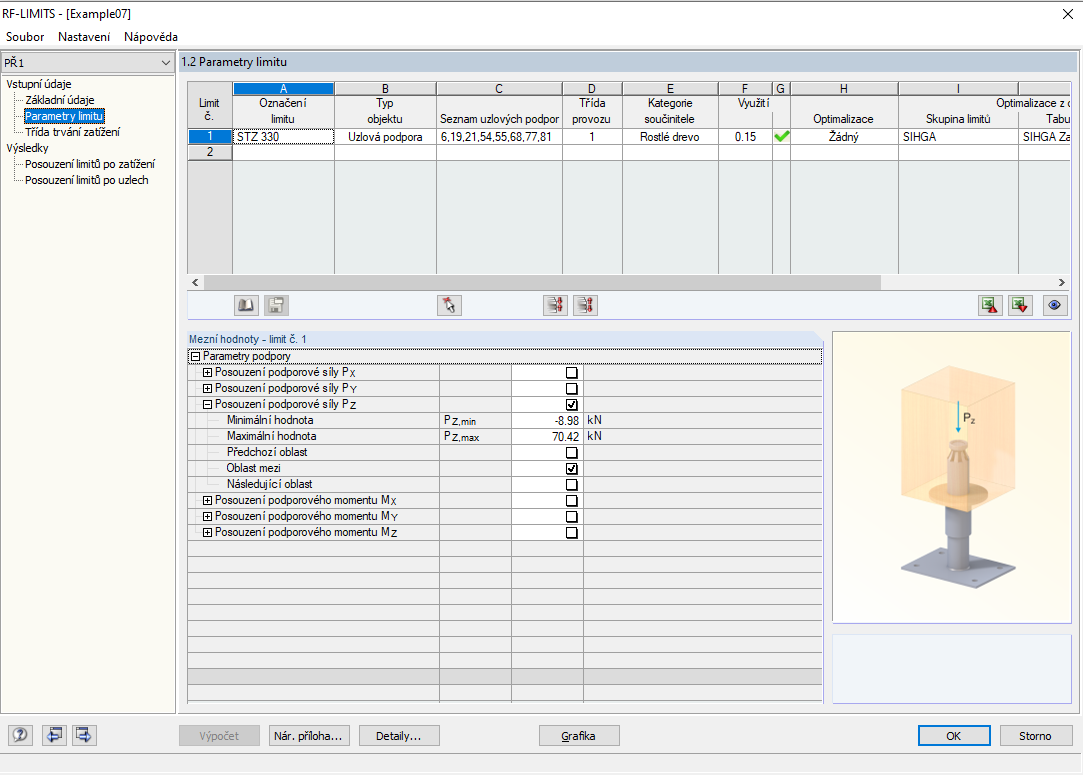Uncheck Posouzení podporové síly Pz checkbox
The height and width of the screenshot is (775, 1083).
(x=571, y=404)
